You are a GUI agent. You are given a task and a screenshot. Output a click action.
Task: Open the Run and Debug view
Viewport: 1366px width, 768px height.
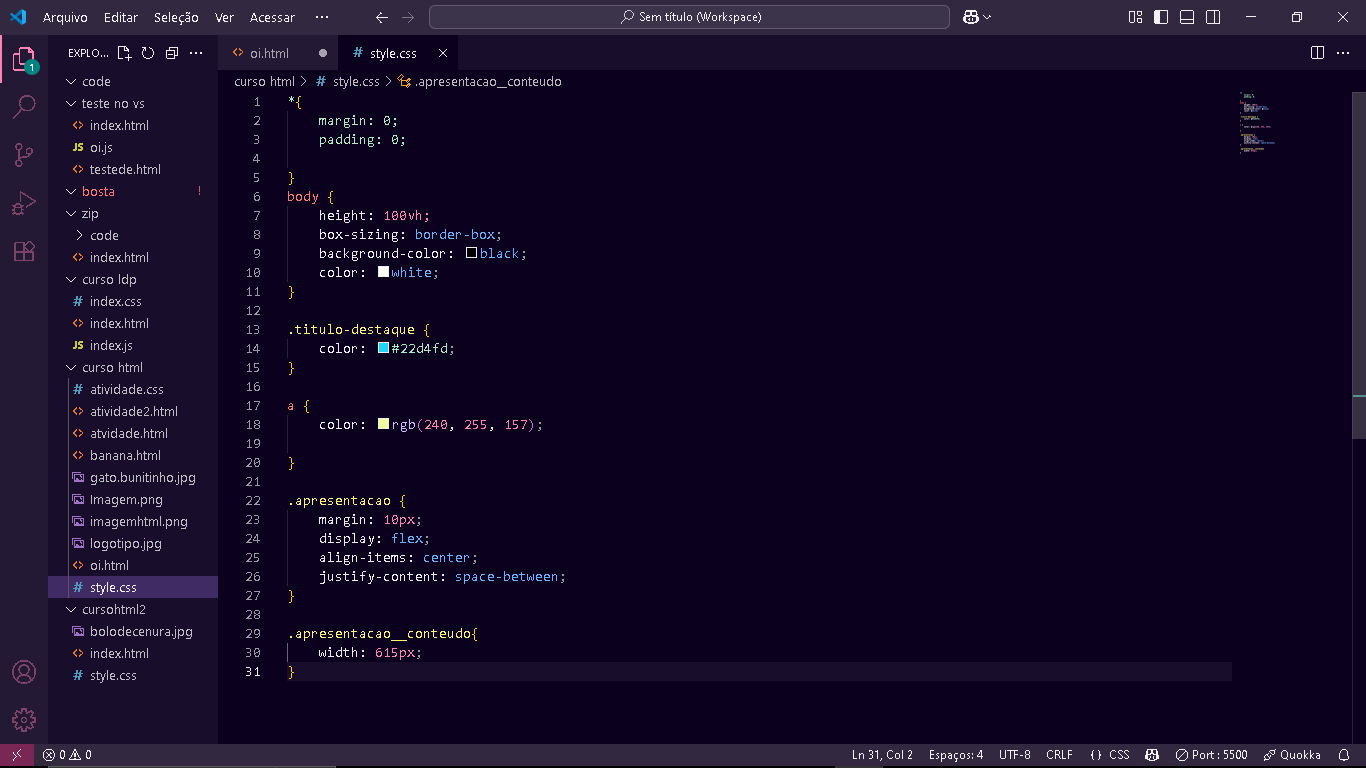24,203
